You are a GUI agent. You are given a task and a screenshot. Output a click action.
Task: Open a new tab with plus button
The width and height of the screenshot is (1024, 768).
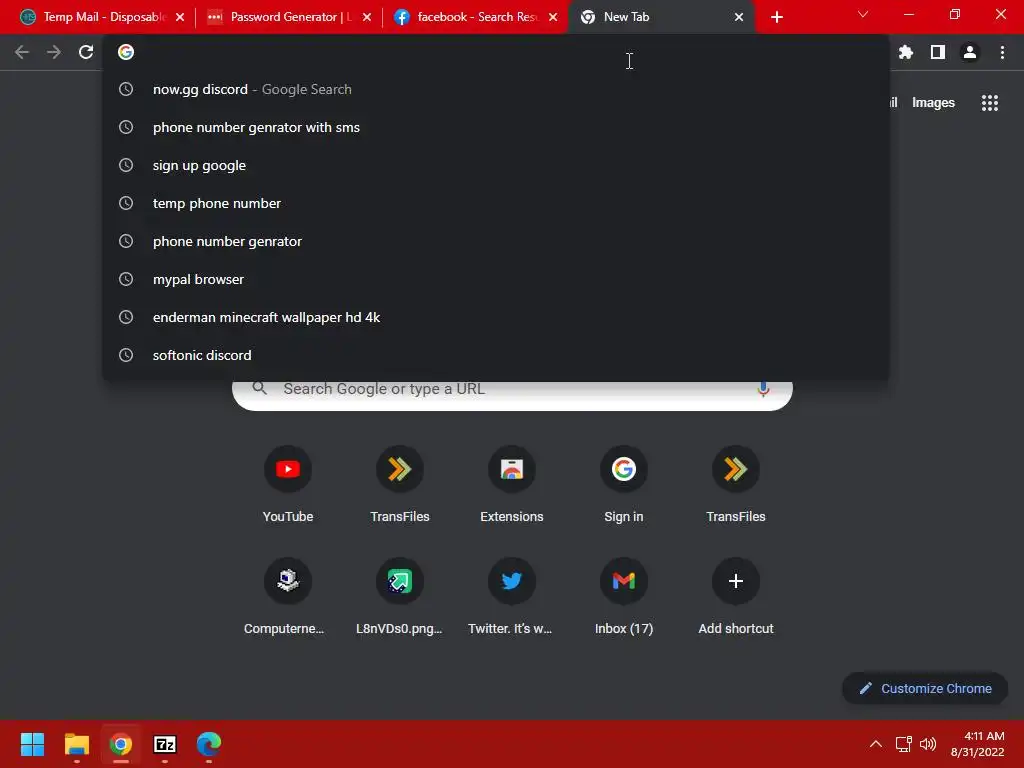click(x=776, y=17)
